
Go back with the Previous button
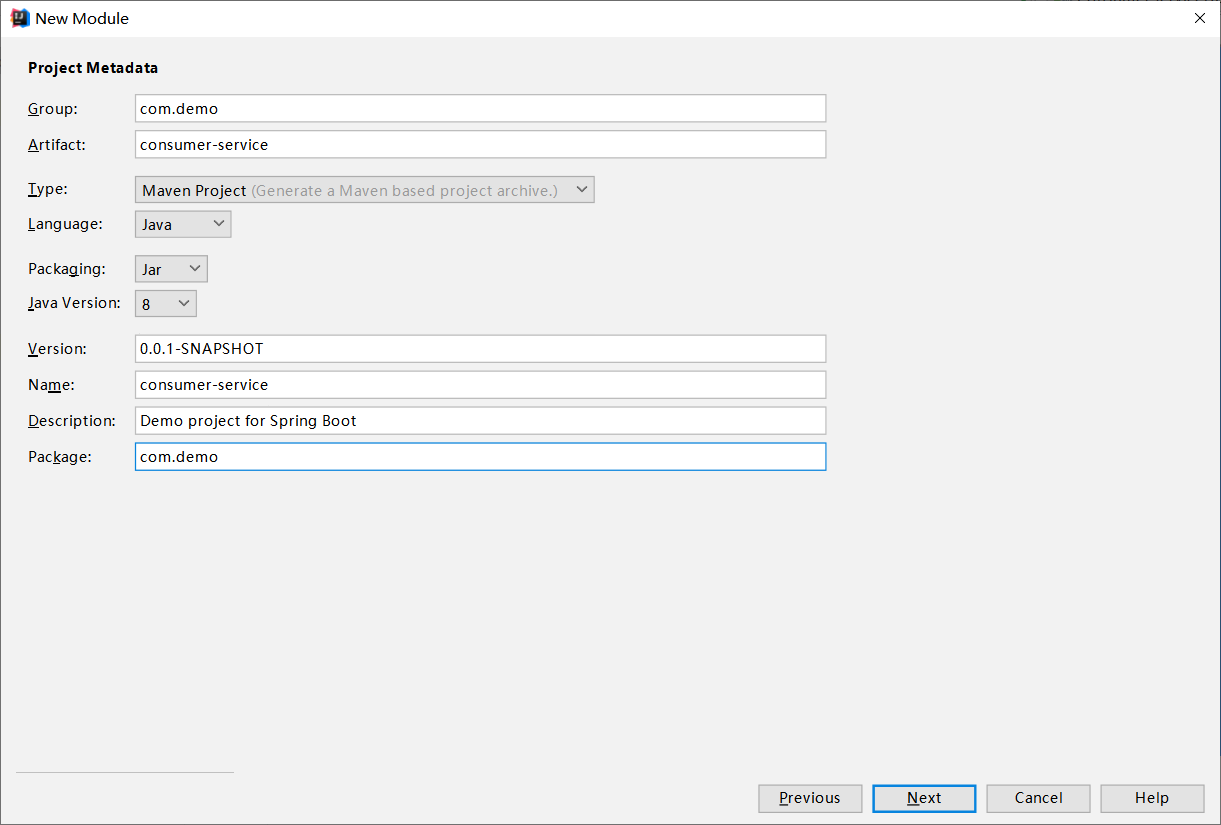pyautogui.click(x=810, y=797)
